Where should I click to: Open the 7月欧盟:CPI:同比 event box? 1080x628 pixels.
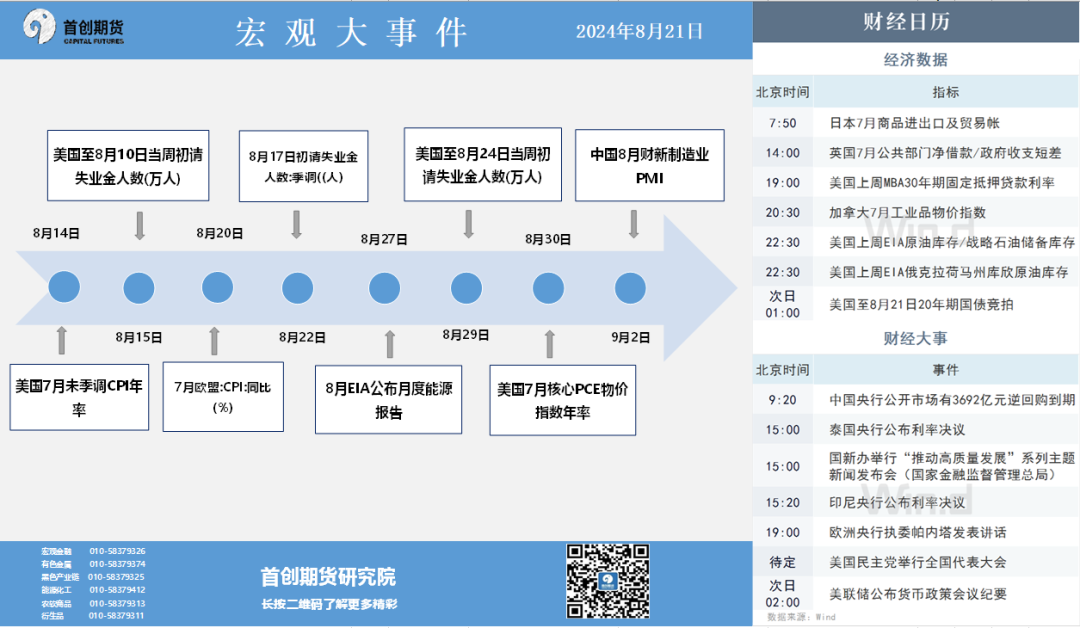pyautogui.click(x=223, y=397)
